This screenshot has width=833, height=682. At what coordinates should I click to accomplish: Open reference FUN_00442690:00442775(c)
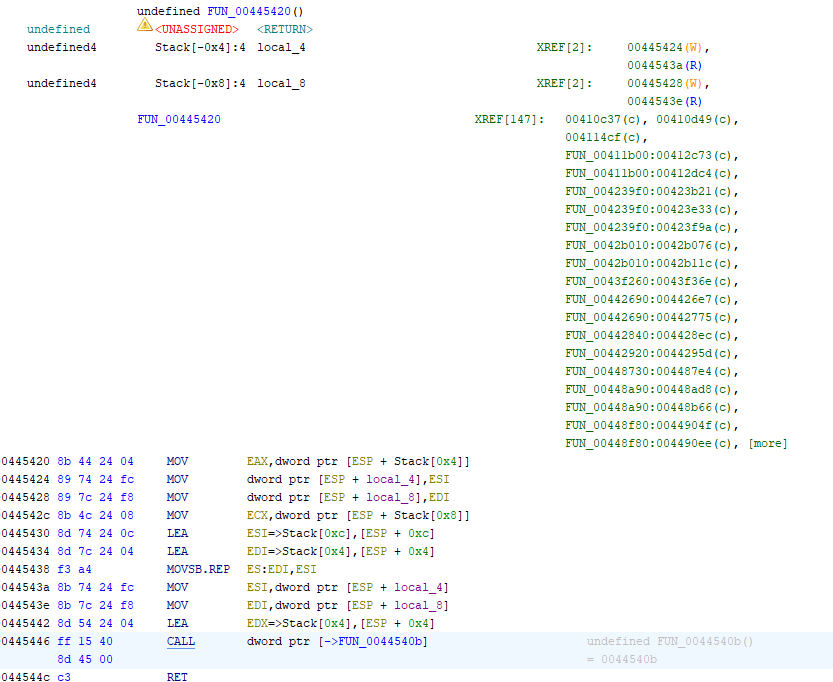click(649, 318)
